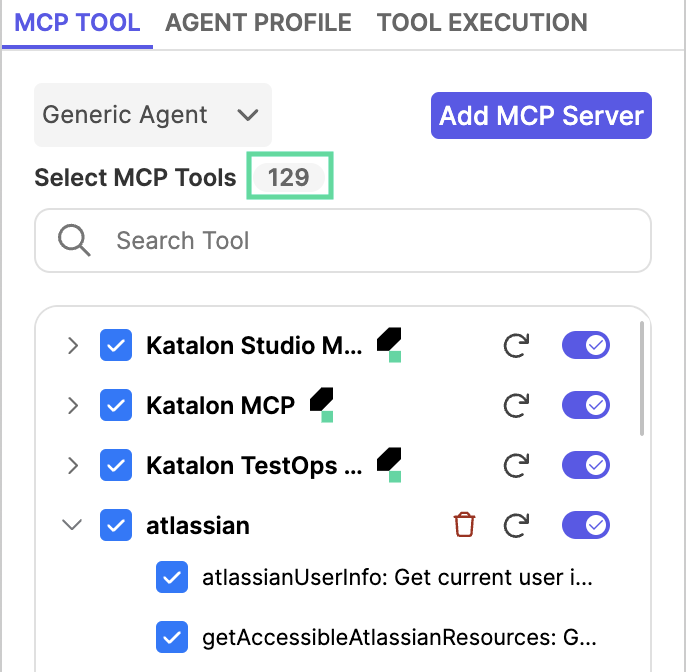Select the getAccessibleAtlassianResources tool text
The height and width of the screenshot is (672, 686).
tap(399, 637)
